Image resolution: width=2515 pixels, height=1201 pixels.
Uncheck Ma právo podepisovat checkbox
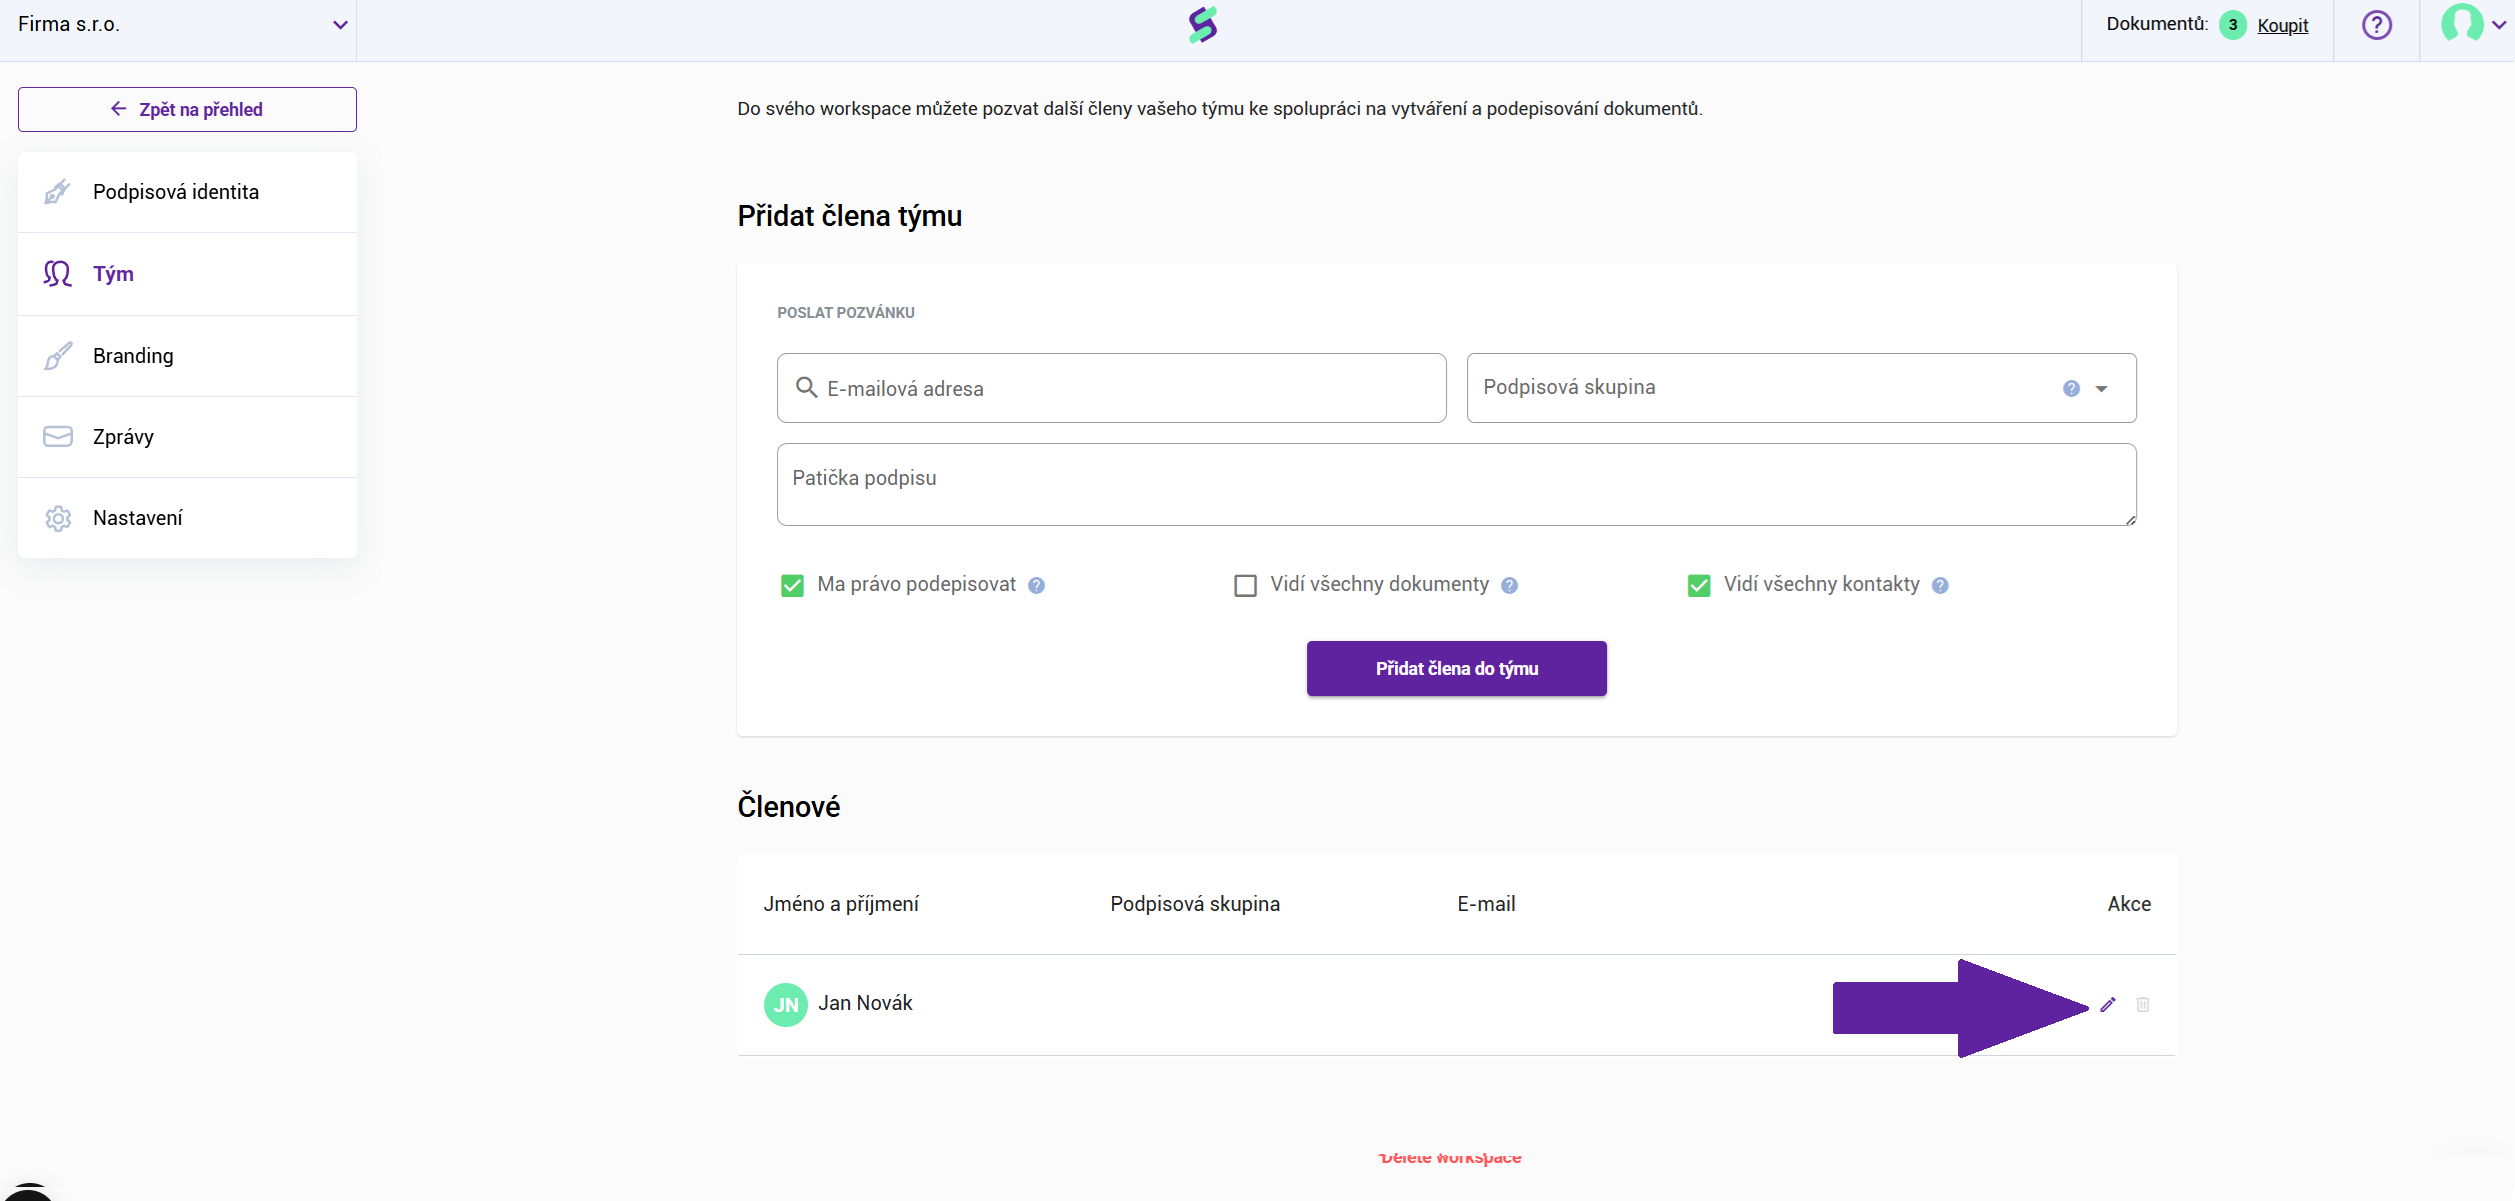click(792, 585)
